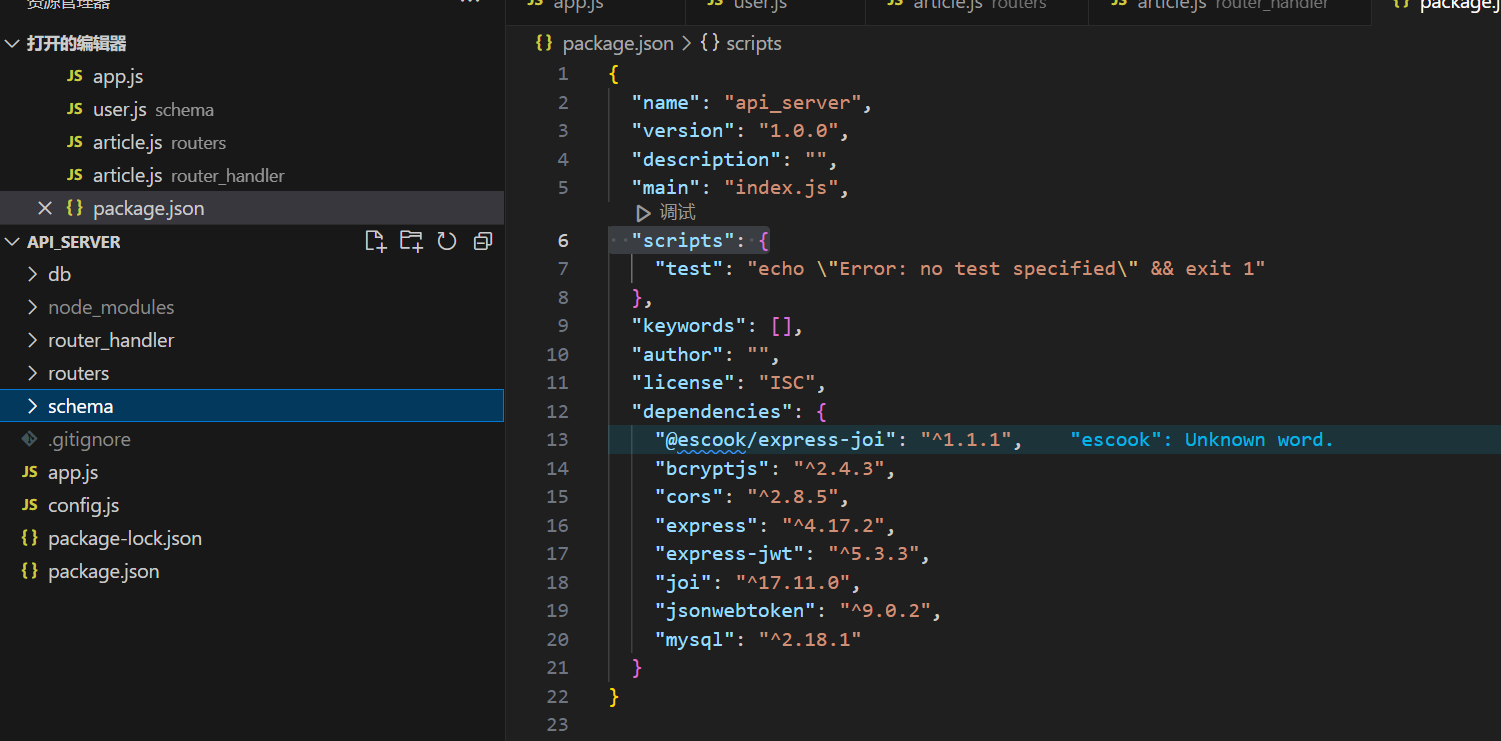Click the New Folder icon in explorer header

point(411,241)
